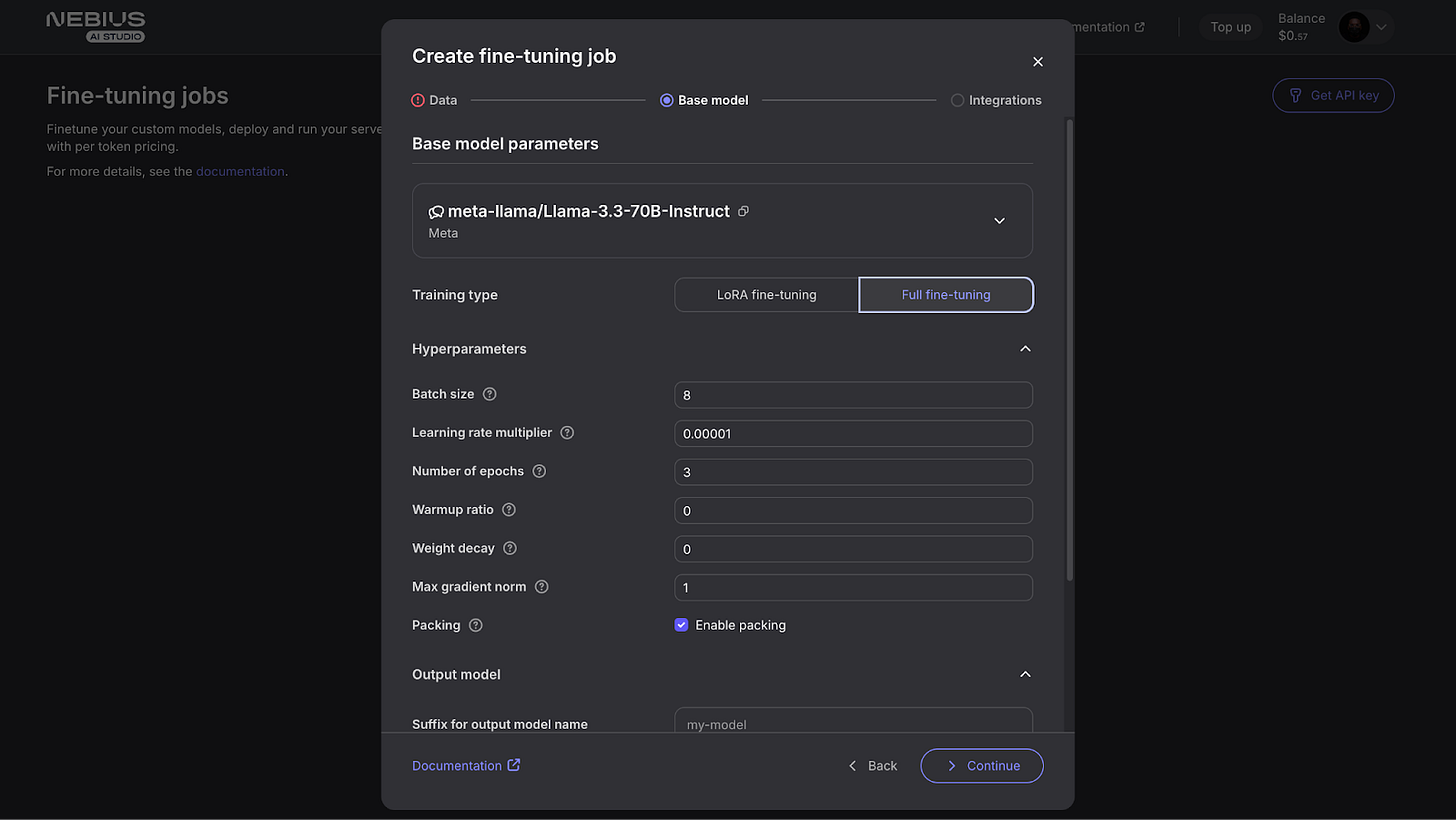The width and height of the screenshot is (1456, 820).
Task: Open Learning rate multiplier help icon
Action: click(x=567, y=433)
